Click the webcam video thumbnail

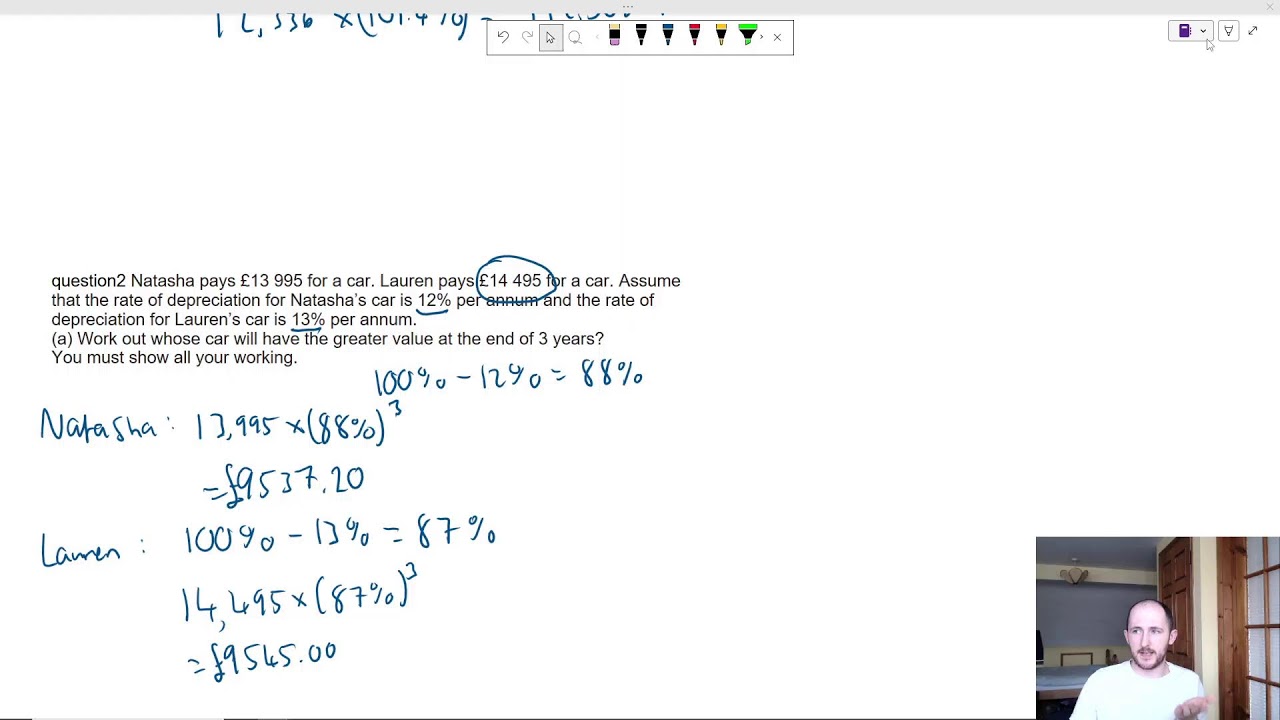click(1158, 628)
